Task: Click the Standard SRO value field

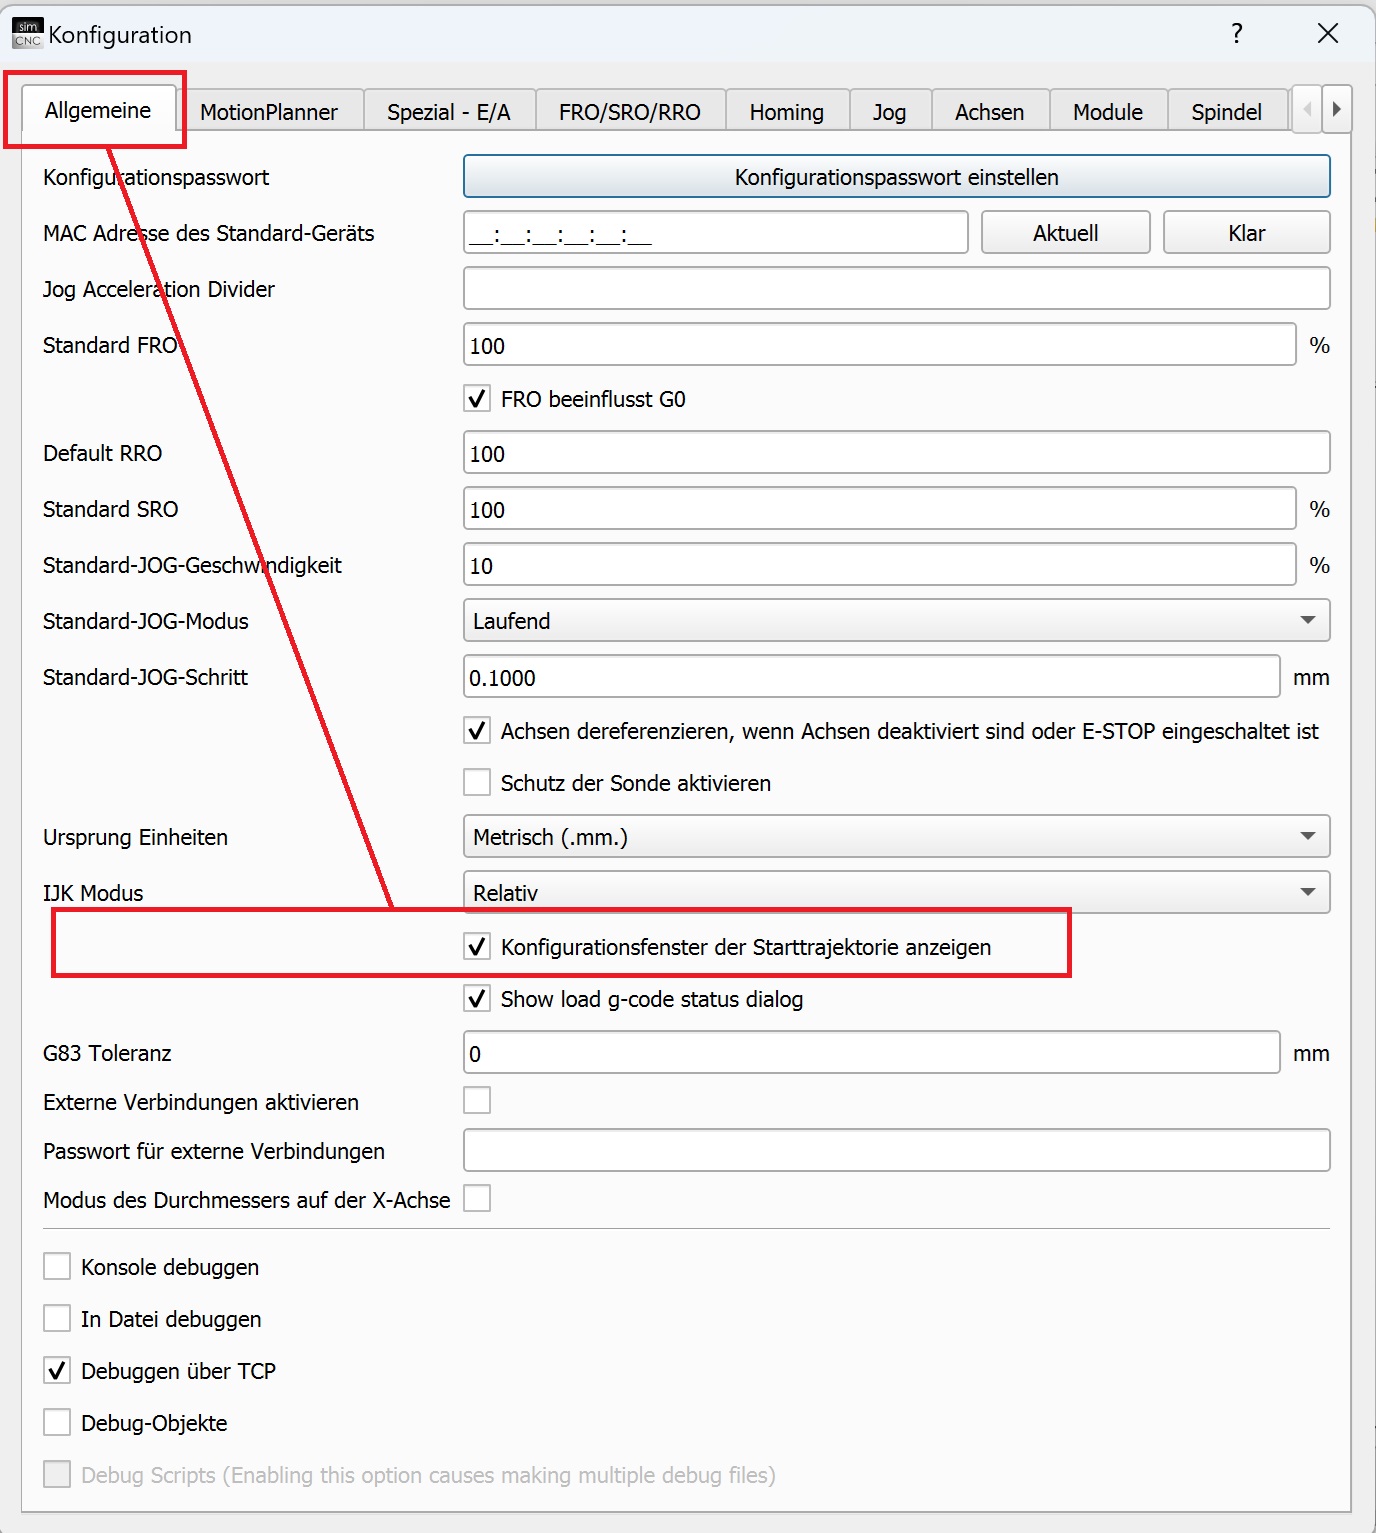Action: 880,509
